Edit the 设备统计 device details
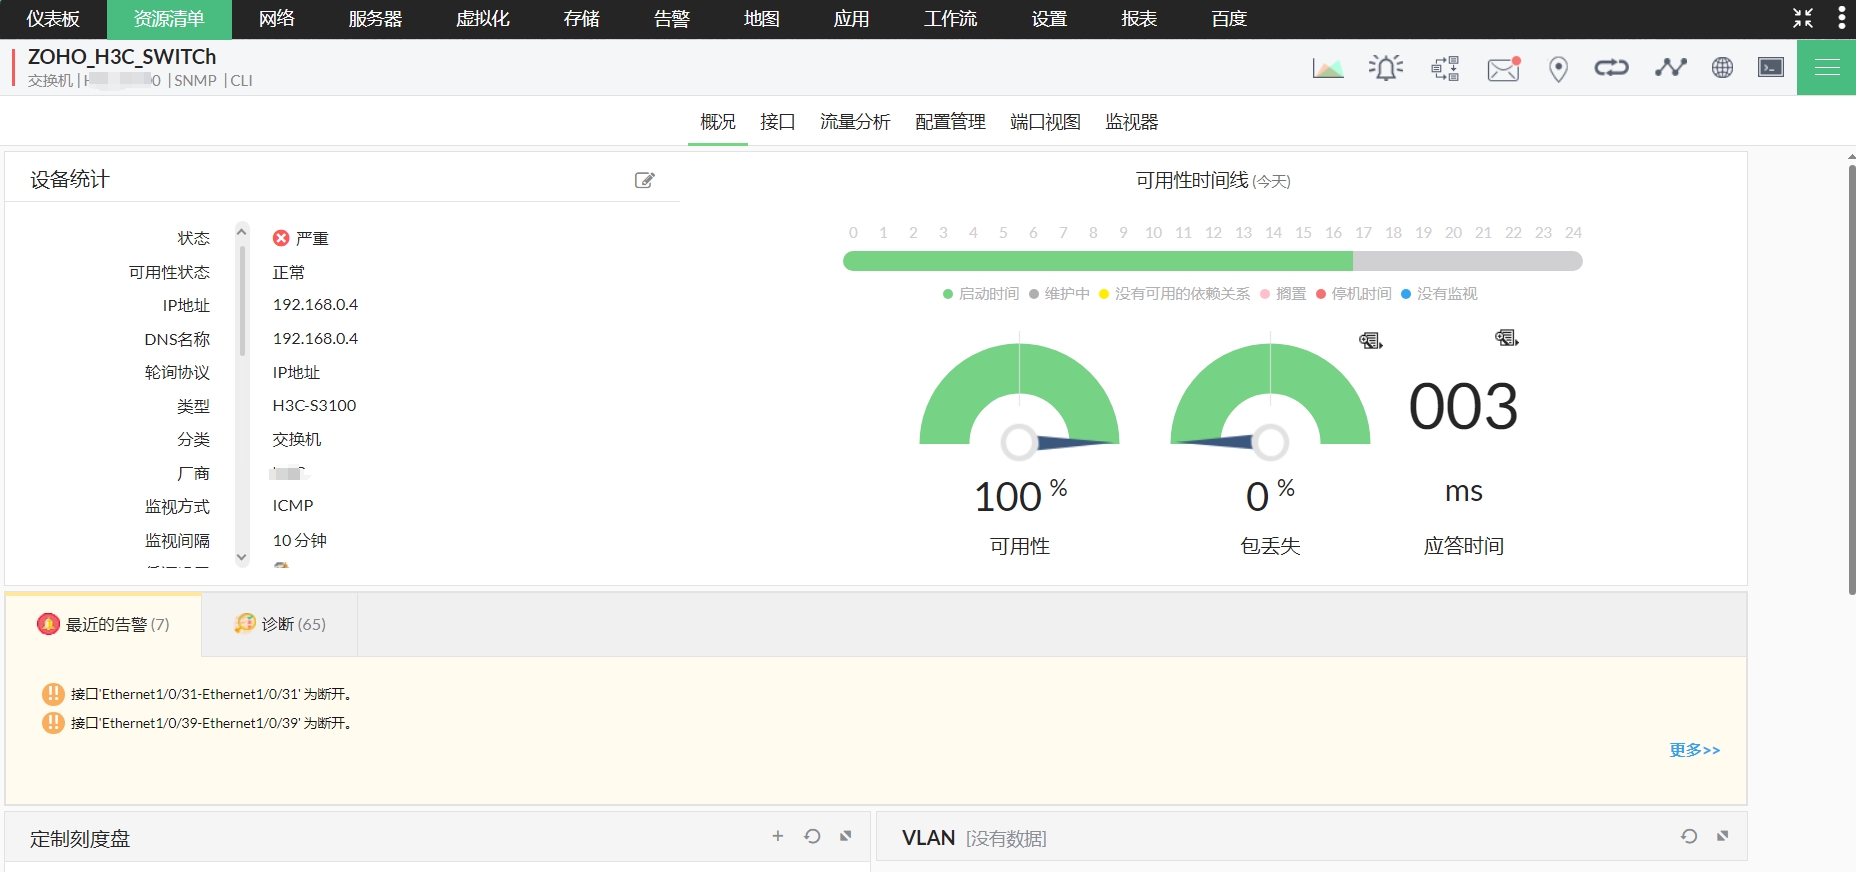This screenshot has height=872, width=1856. tap(645, 180)
